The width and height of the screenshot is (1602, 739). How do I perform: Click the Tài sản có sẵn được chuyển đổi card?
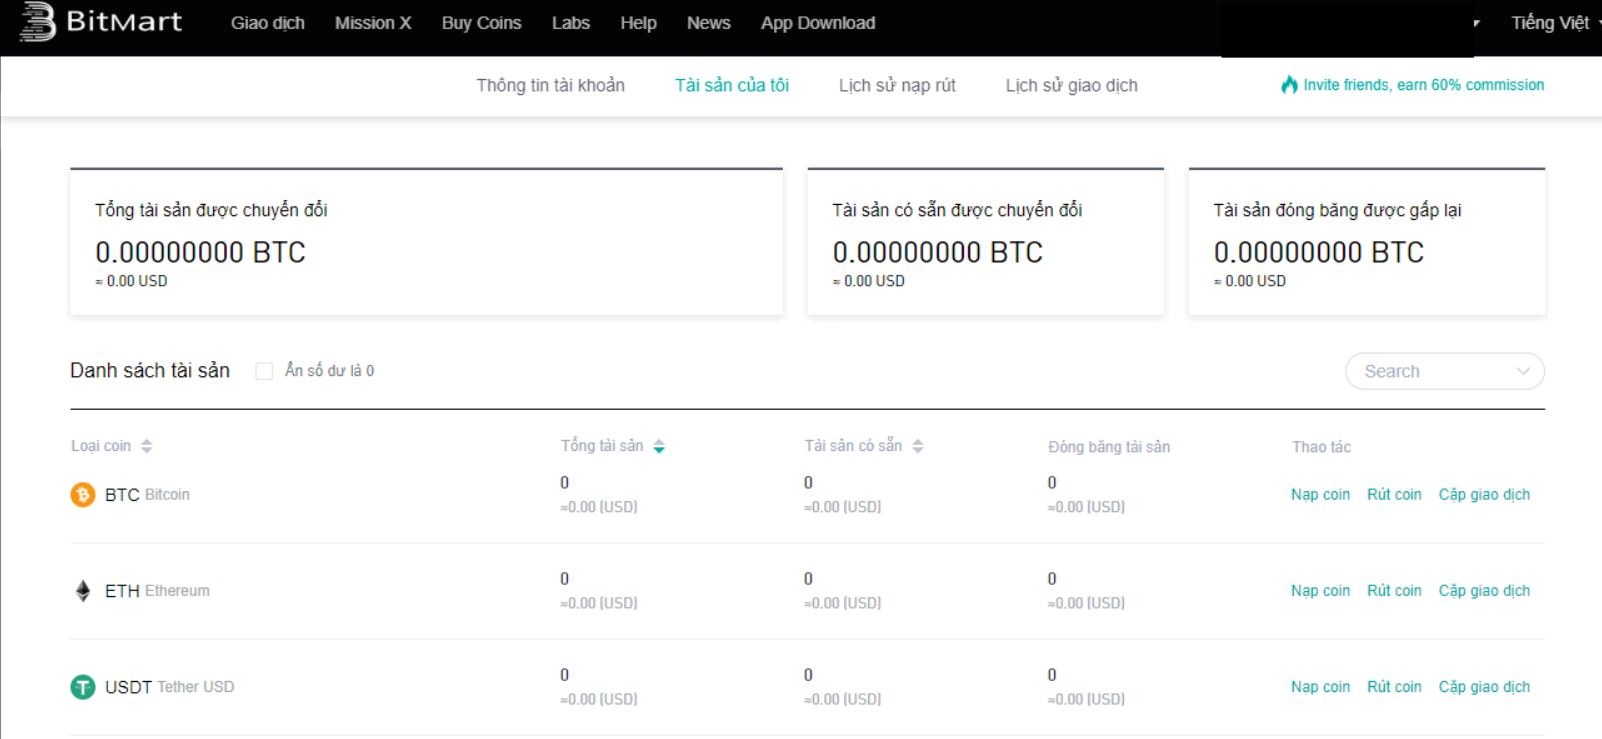(x=986, y=242)
